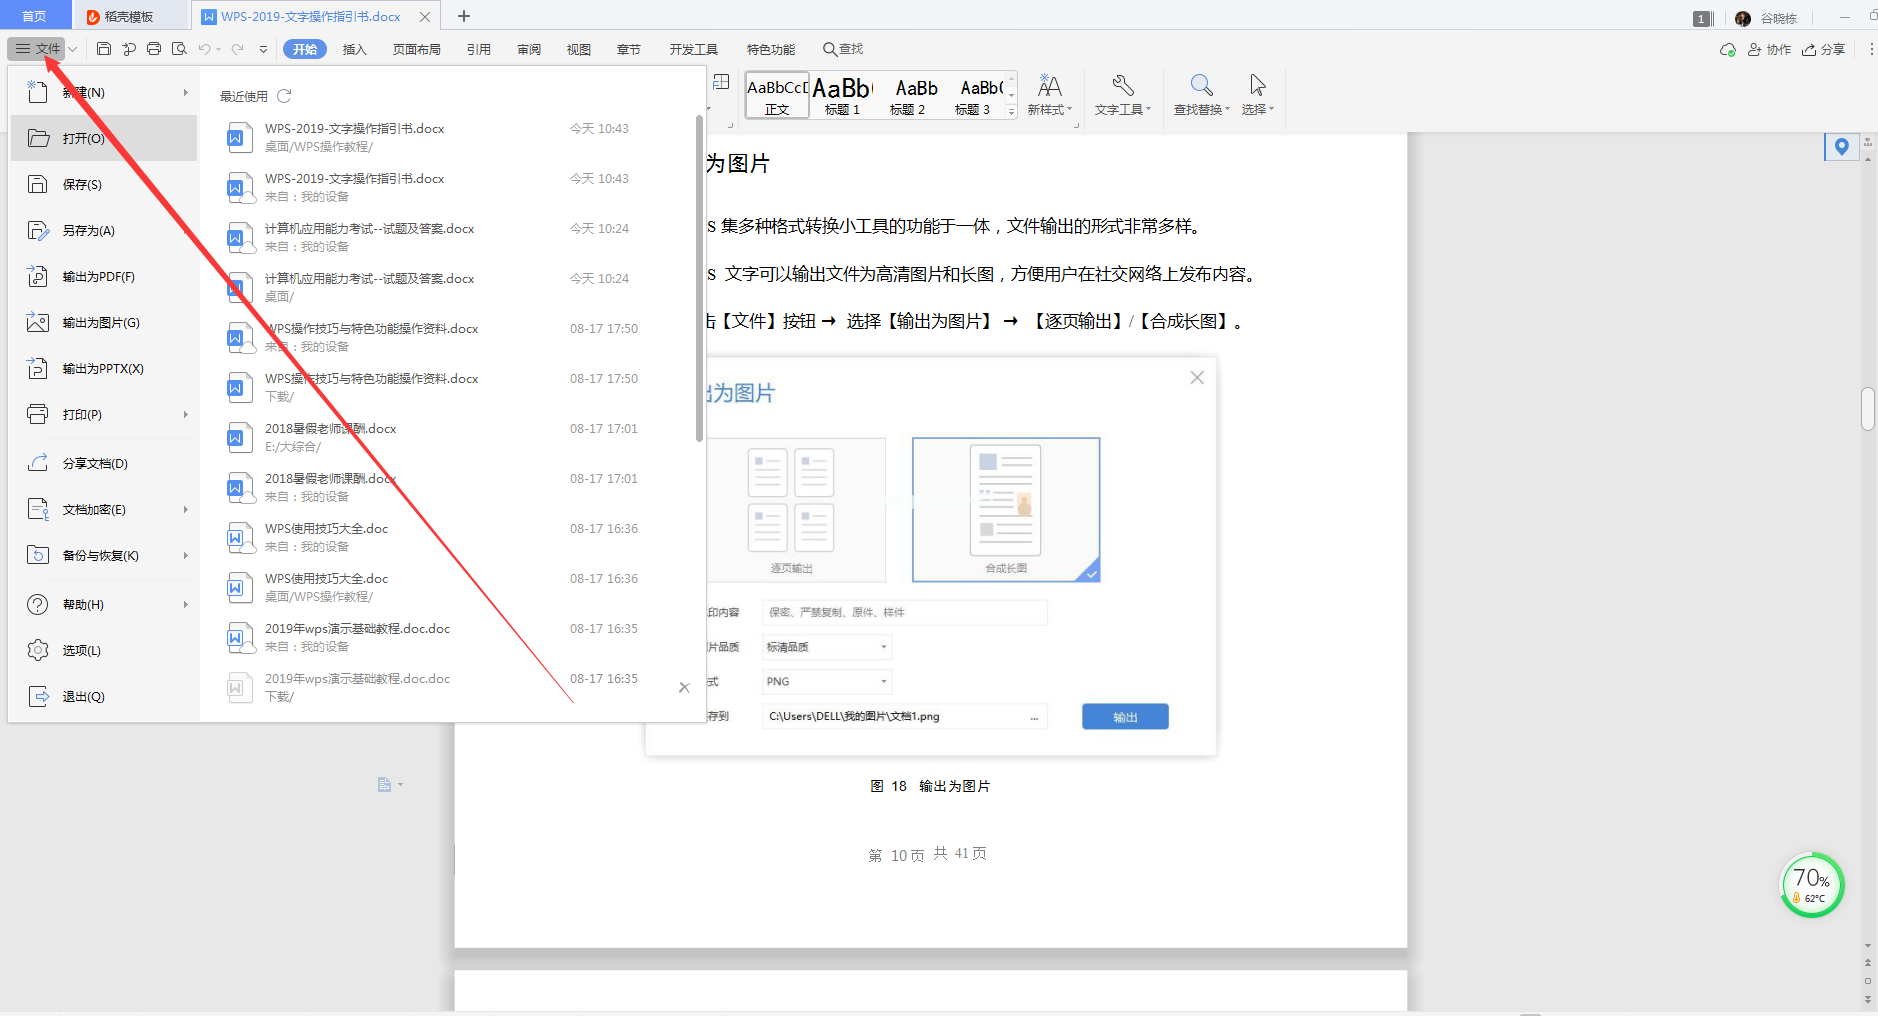This screenshot has width=1878, height=1016.
Task: Open the quick access toolbar customize dropdown
Action: pyautogui.click(x=263, y=49)
